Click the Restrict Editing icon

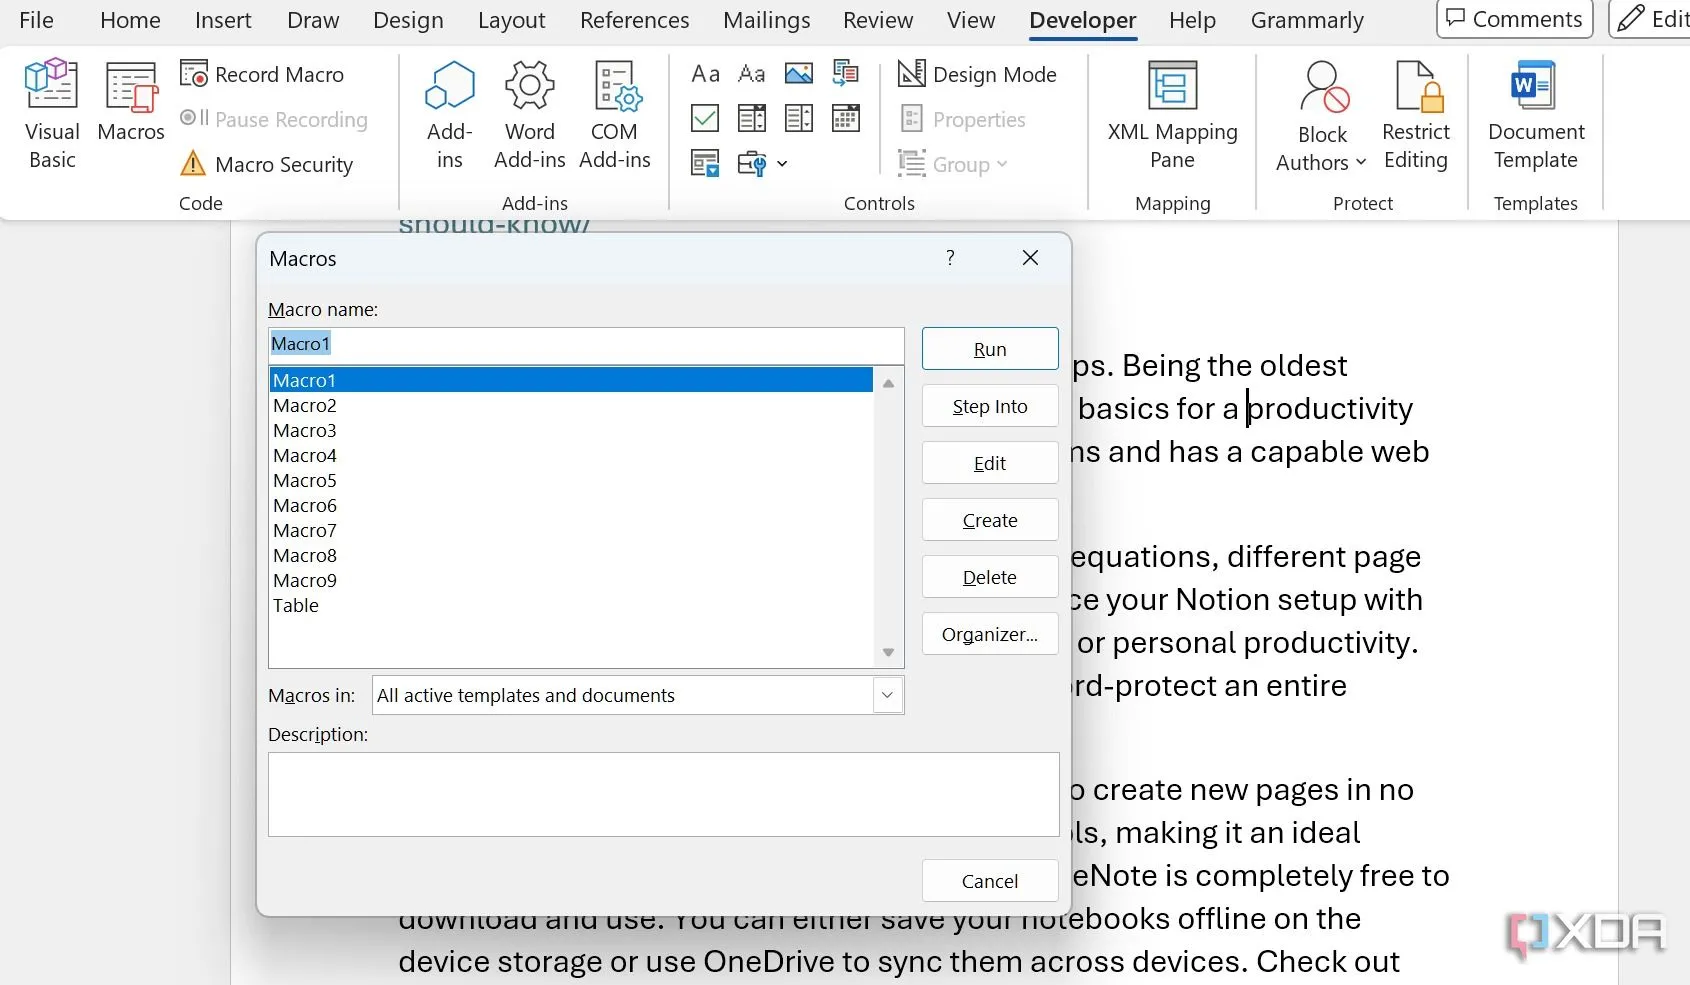[x=1415, y=113]
